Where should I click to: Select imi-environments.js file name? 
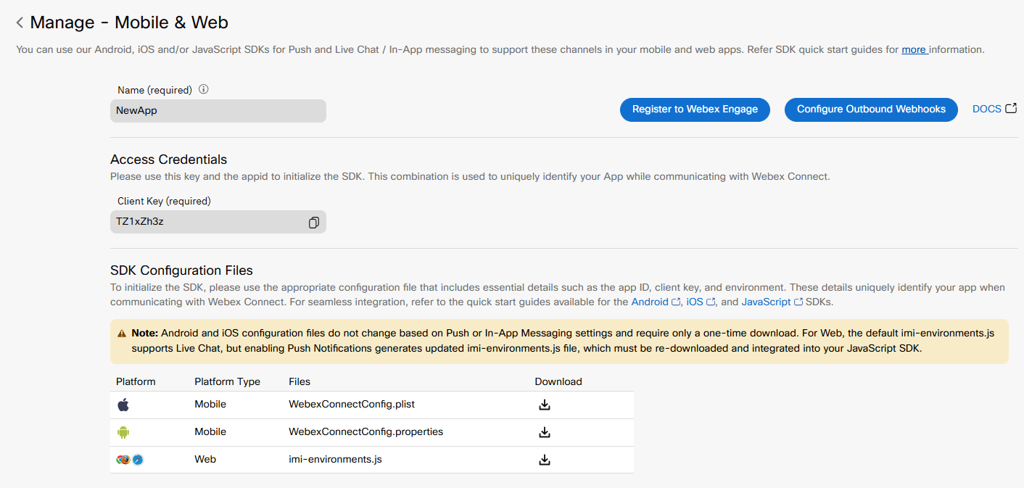(x=335, y=459)
